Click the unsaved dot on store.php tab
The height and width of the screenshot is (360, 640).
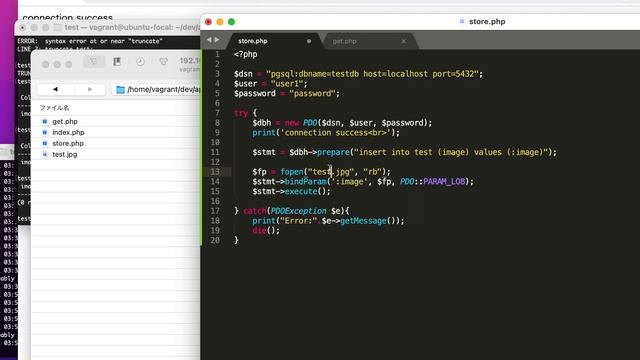[309, 41]
